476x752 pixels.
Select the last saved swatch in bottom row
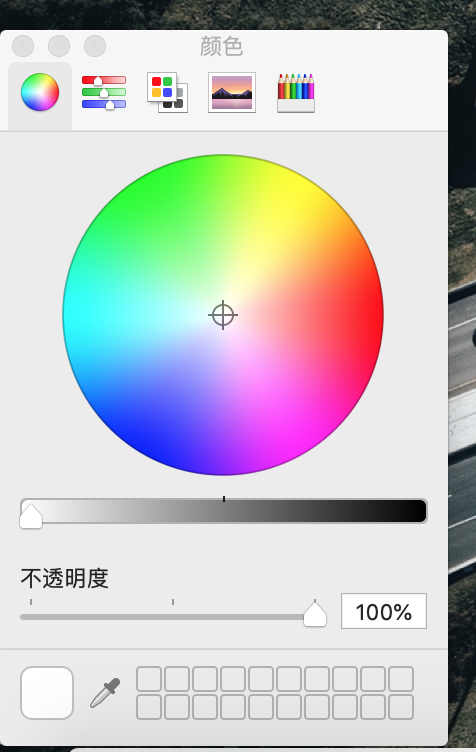click(x=401, y=707)
